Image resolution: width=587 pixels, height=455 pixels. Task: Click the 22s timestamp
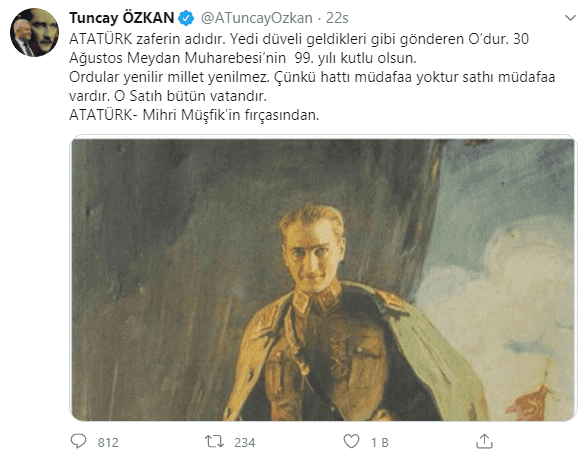(x=337, y=18)
